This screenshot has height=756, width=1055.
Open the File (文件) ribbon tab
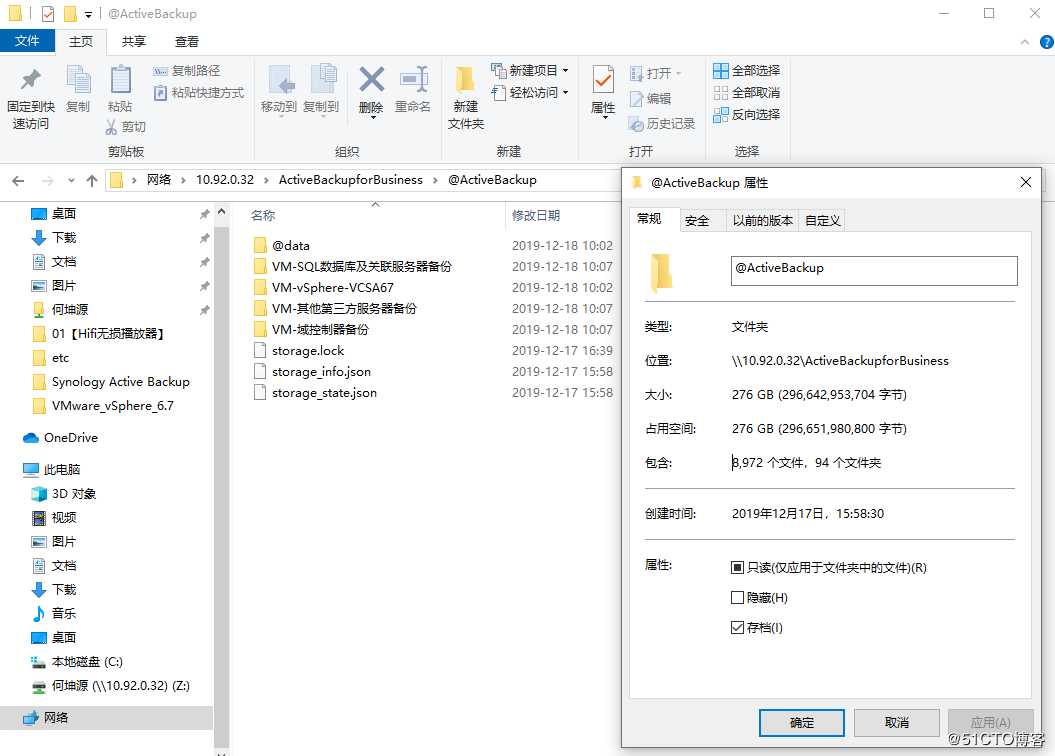pos(27,41)
